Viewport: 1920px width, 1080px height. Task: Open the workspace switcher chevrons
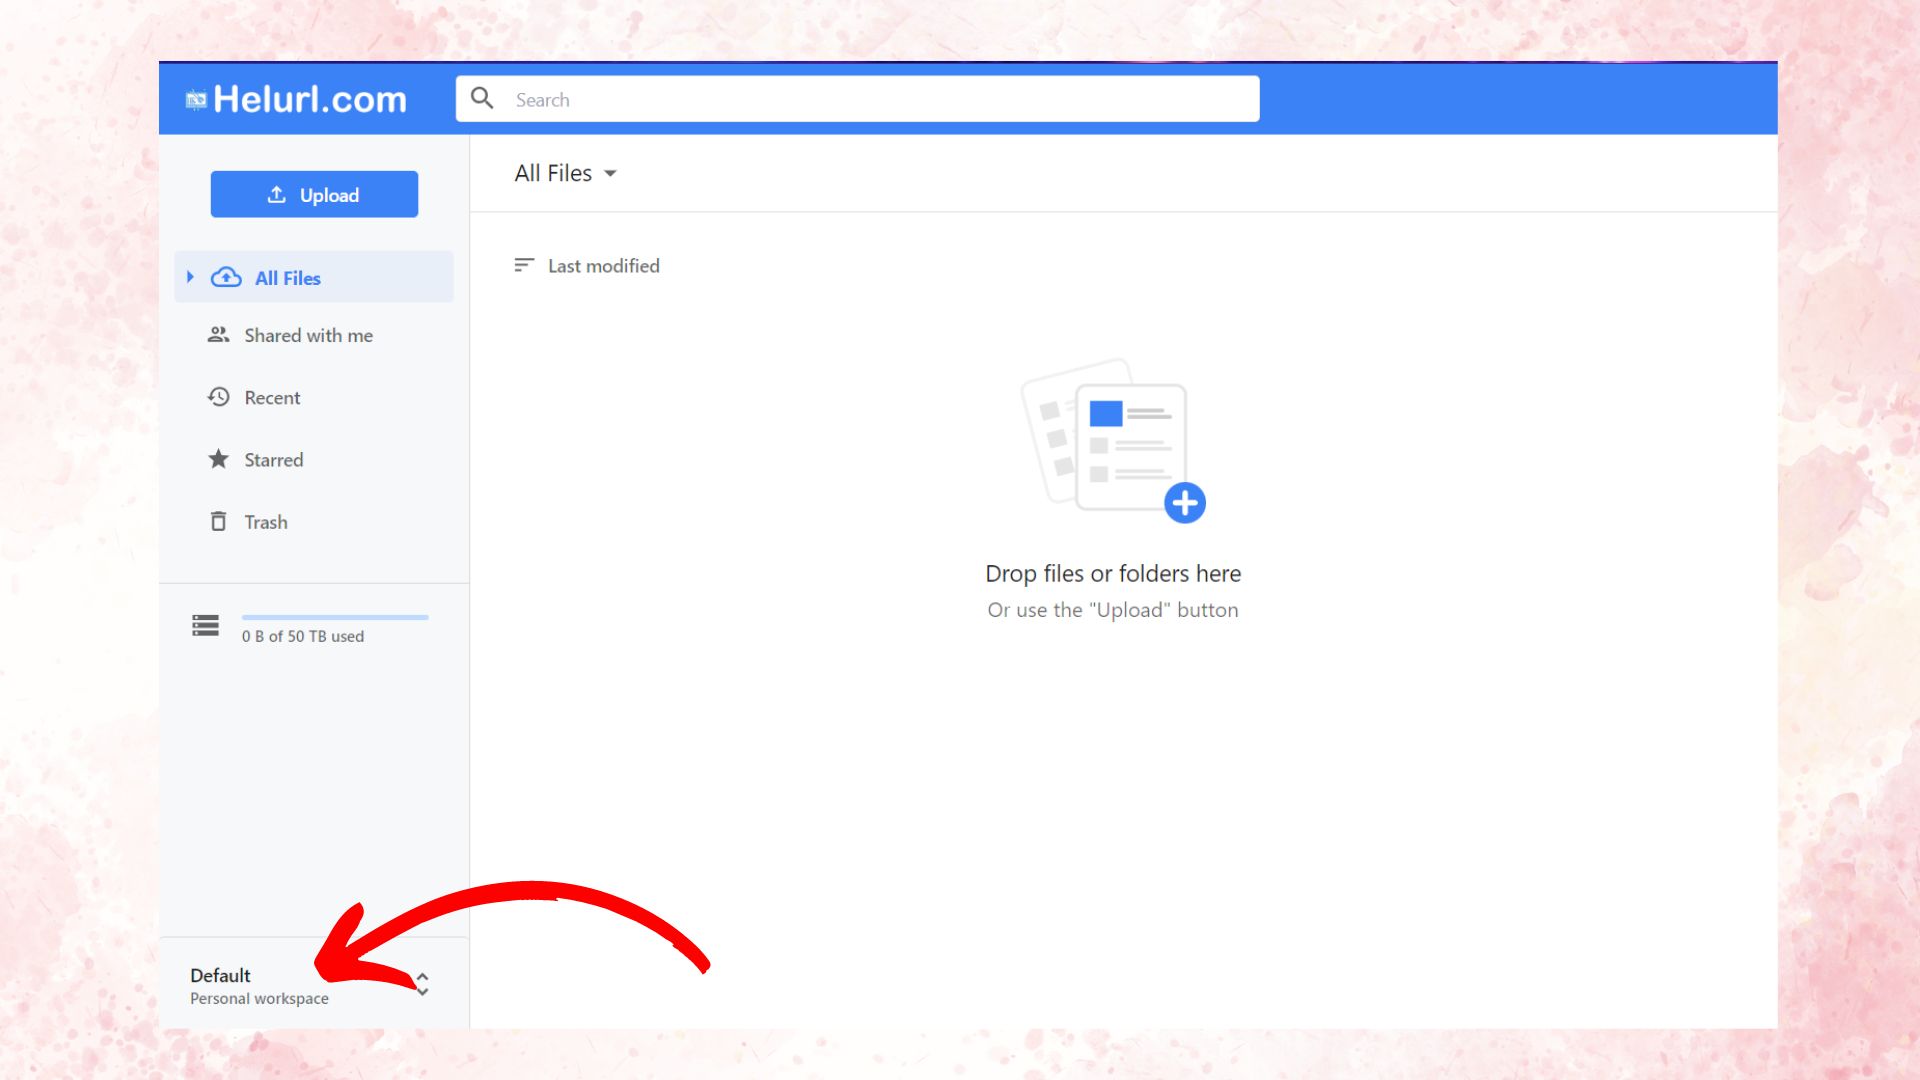pyautogui.click(x=422, y=985)
